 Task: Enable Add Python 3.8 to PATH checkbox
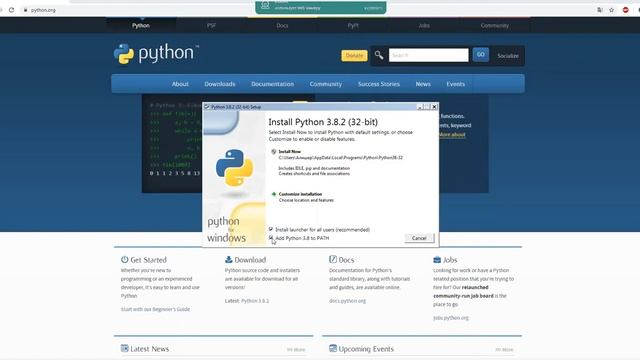point(271,238)
